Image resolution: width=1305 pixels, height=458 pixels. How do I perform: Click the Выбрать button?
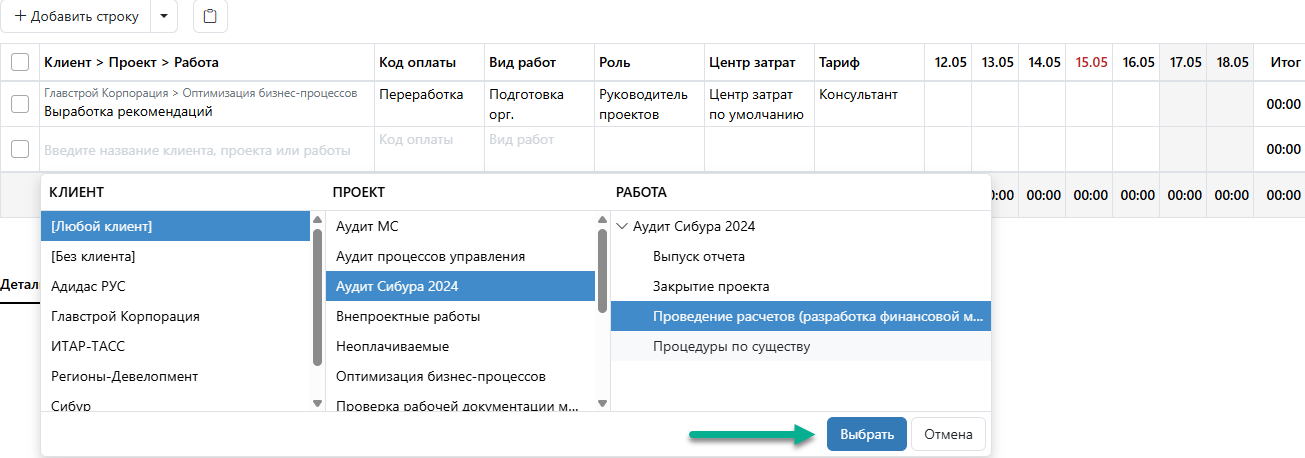click(x=867, y=434)
